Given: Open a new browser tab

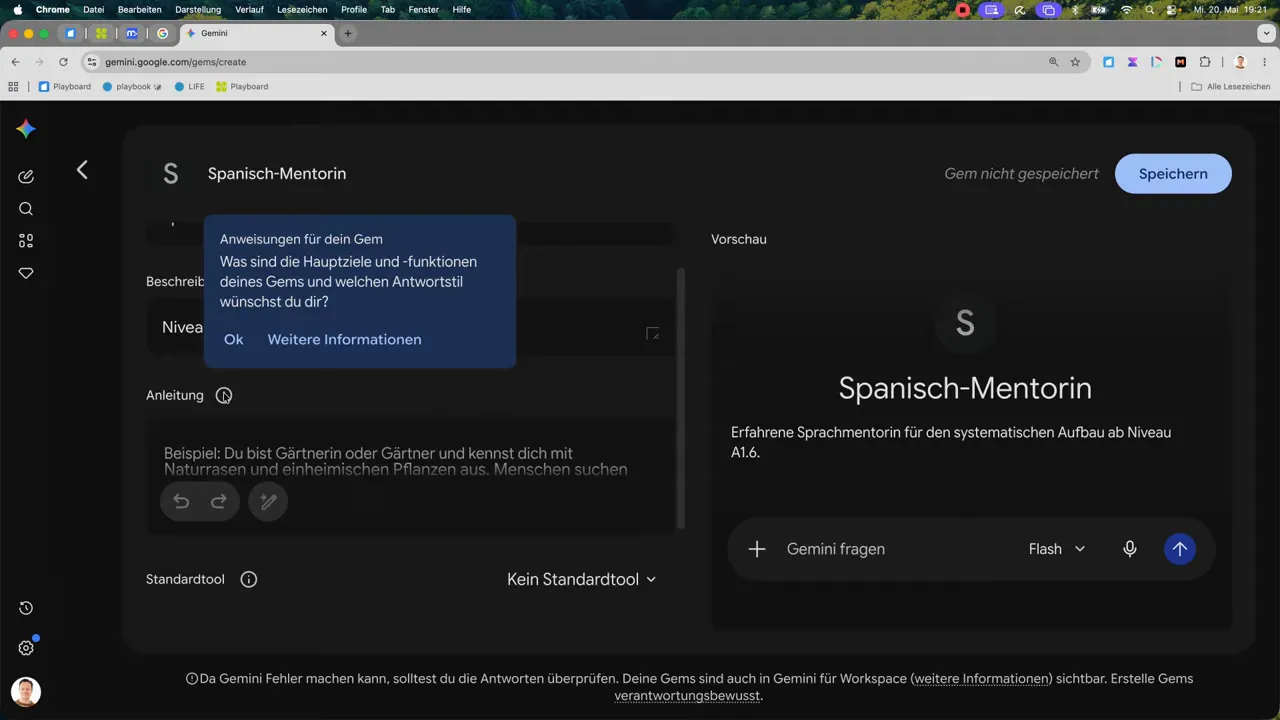Looking at the screenshot, I should coord(348,33).
